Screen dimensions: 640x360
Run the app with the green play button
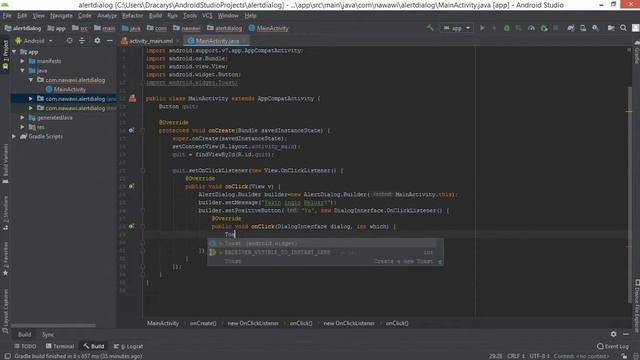point(482,28)
